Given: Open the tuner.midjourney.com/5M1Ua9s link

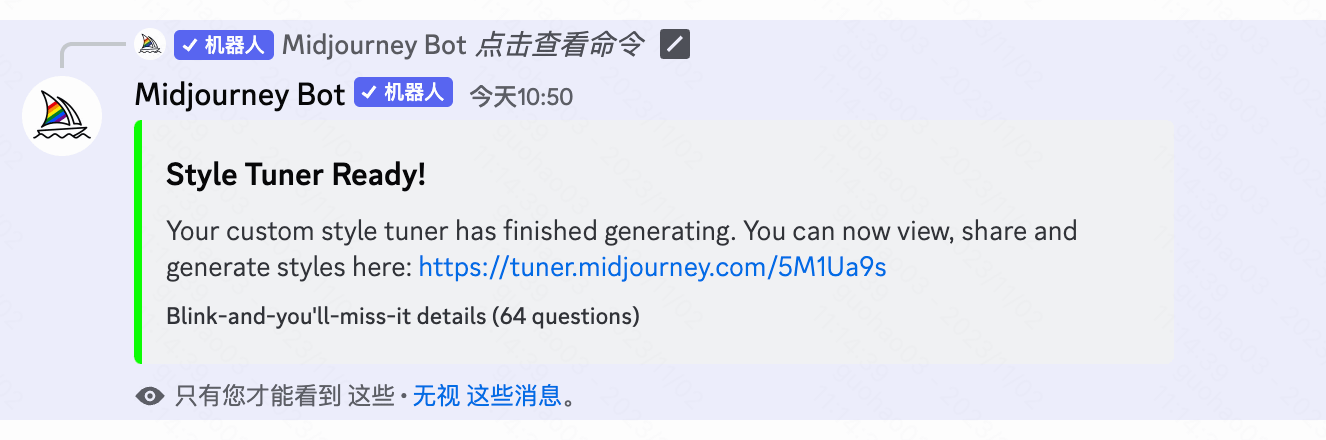Looking at the screenshot, I should click(652, 267).
